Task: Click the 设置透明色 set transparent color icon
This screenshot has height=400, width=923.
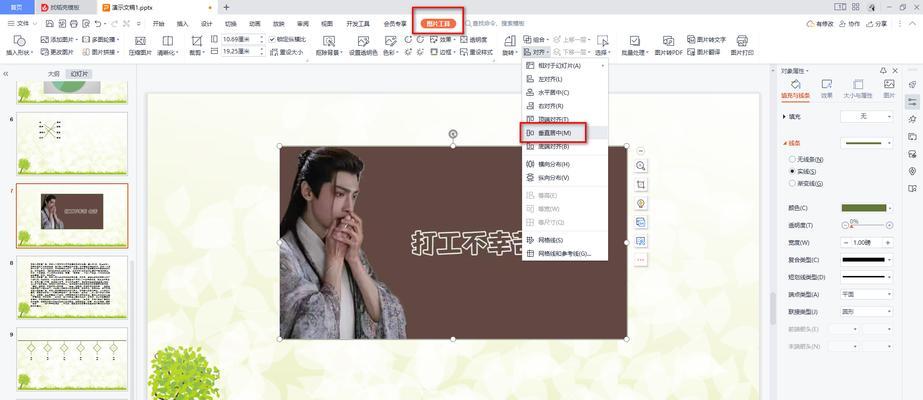Action: pos(363,41)
